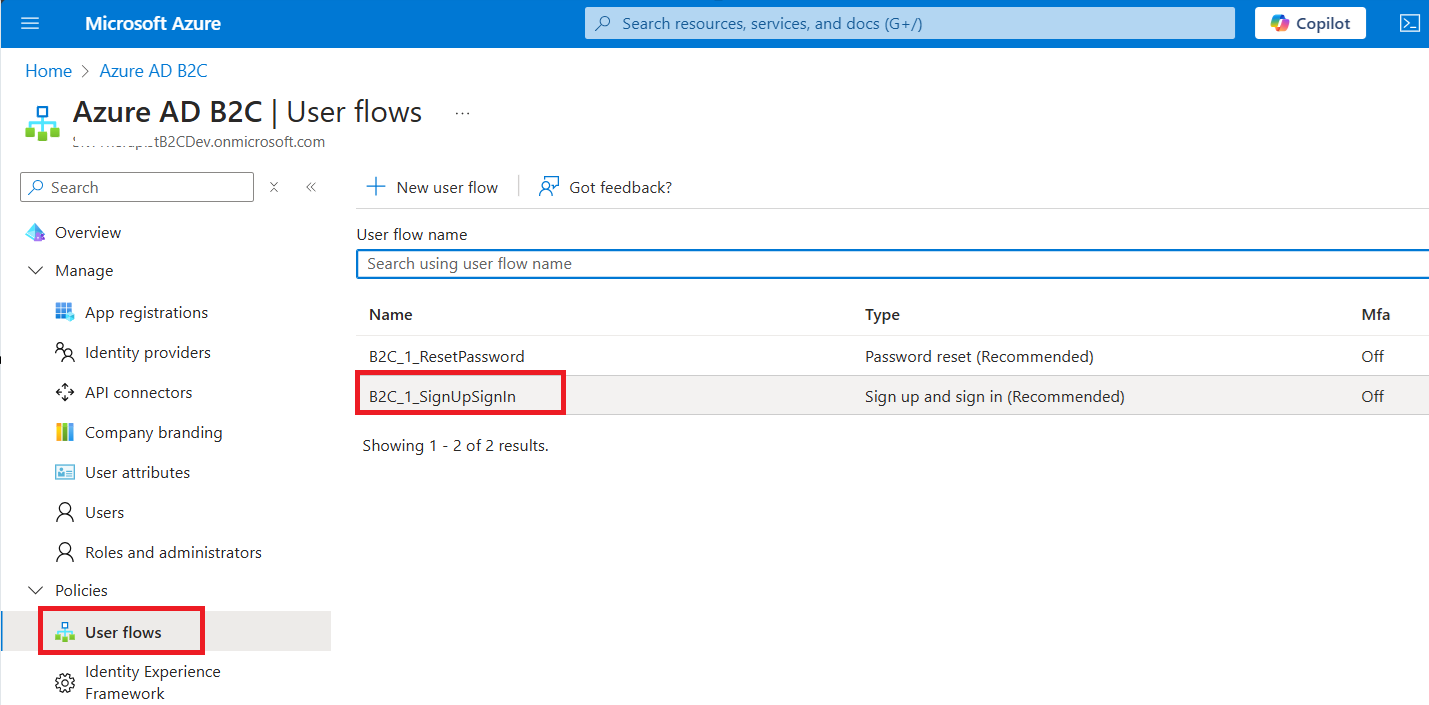The height and width of the screenshot is (705, 1429).
Task: Navigate to Home in the breadcrumb
Action: point(48,71)
